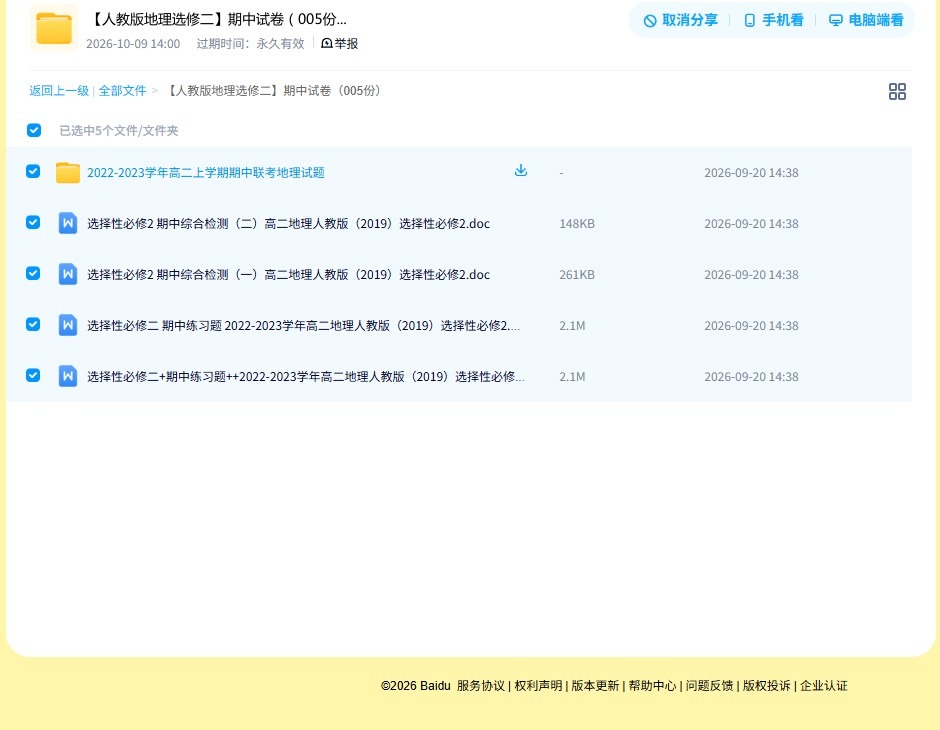Open 服务协议 footer link

point(481,686)
